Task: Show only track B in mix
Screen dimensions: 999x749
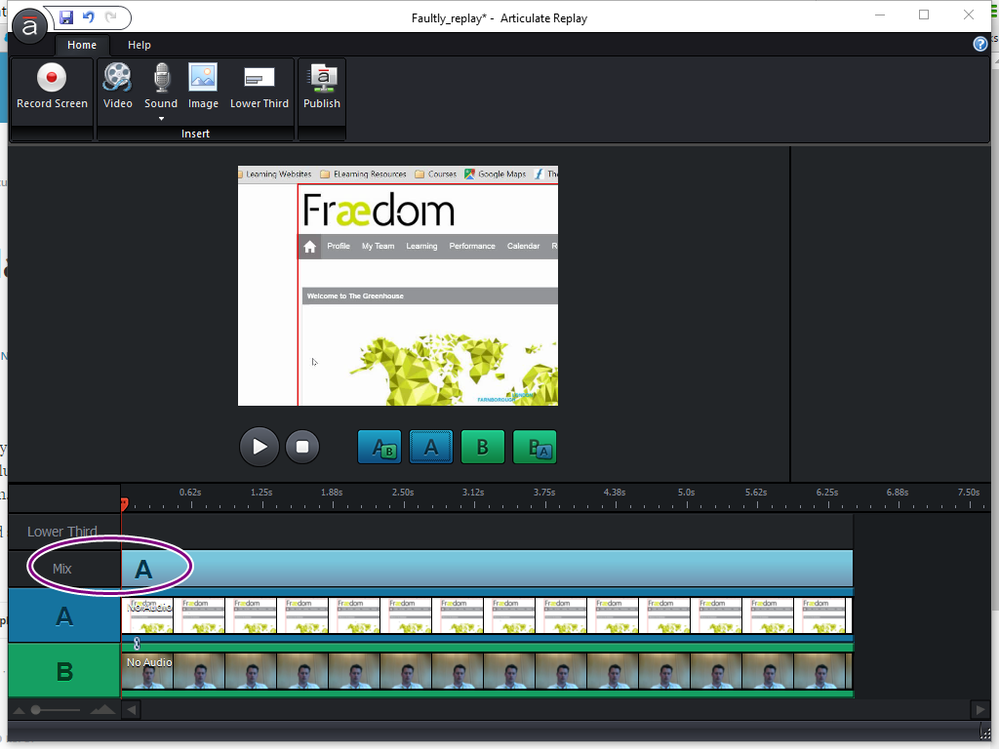Action: (483, 447)
